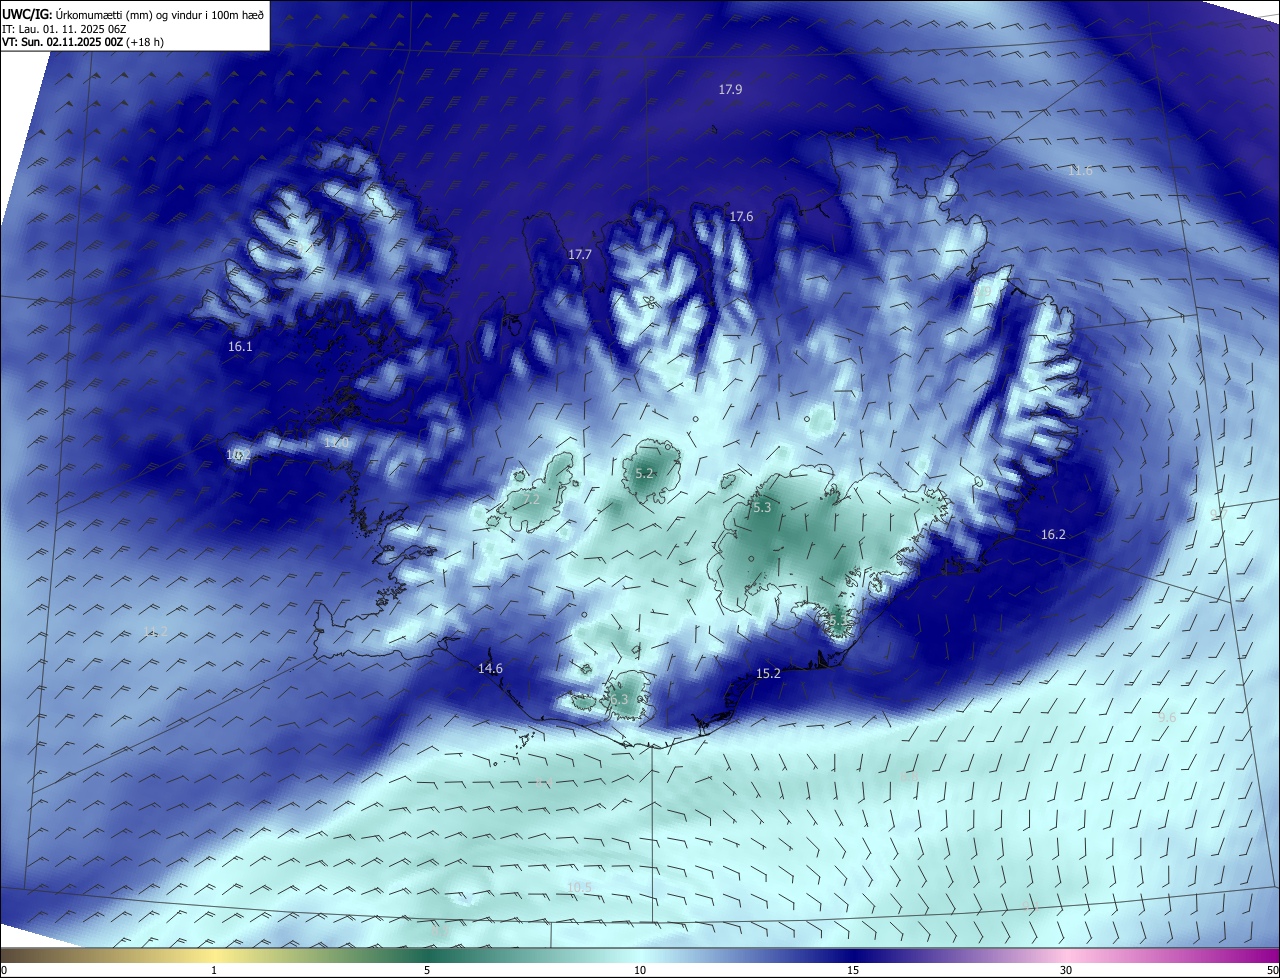Click the 11.0 value on Snæfellsnes
The image size is (1280, 978).
[337, 442]
